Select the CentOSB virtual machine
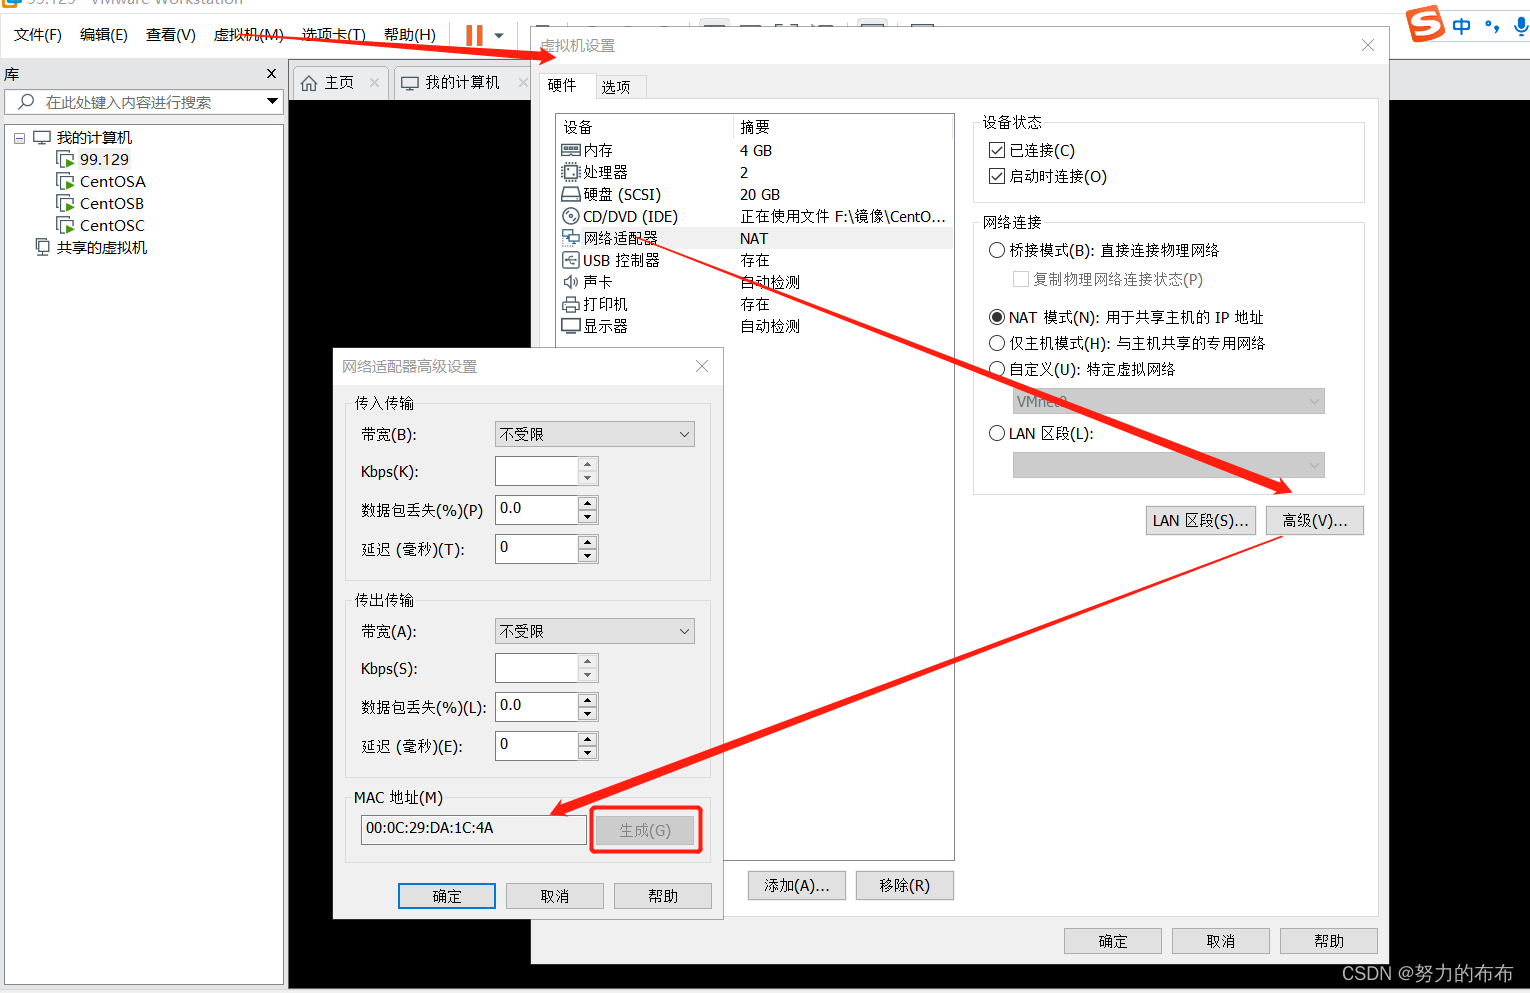This screenshot has width=1530, height=993. (112, 204)
